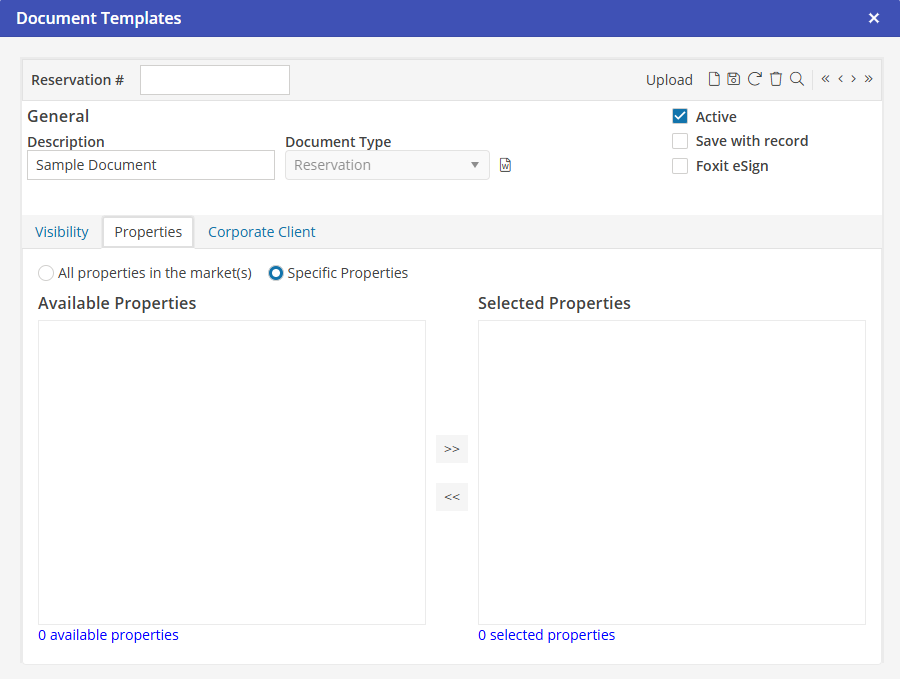Click the Save disk icon
The image size is (900, 679).
733,79
